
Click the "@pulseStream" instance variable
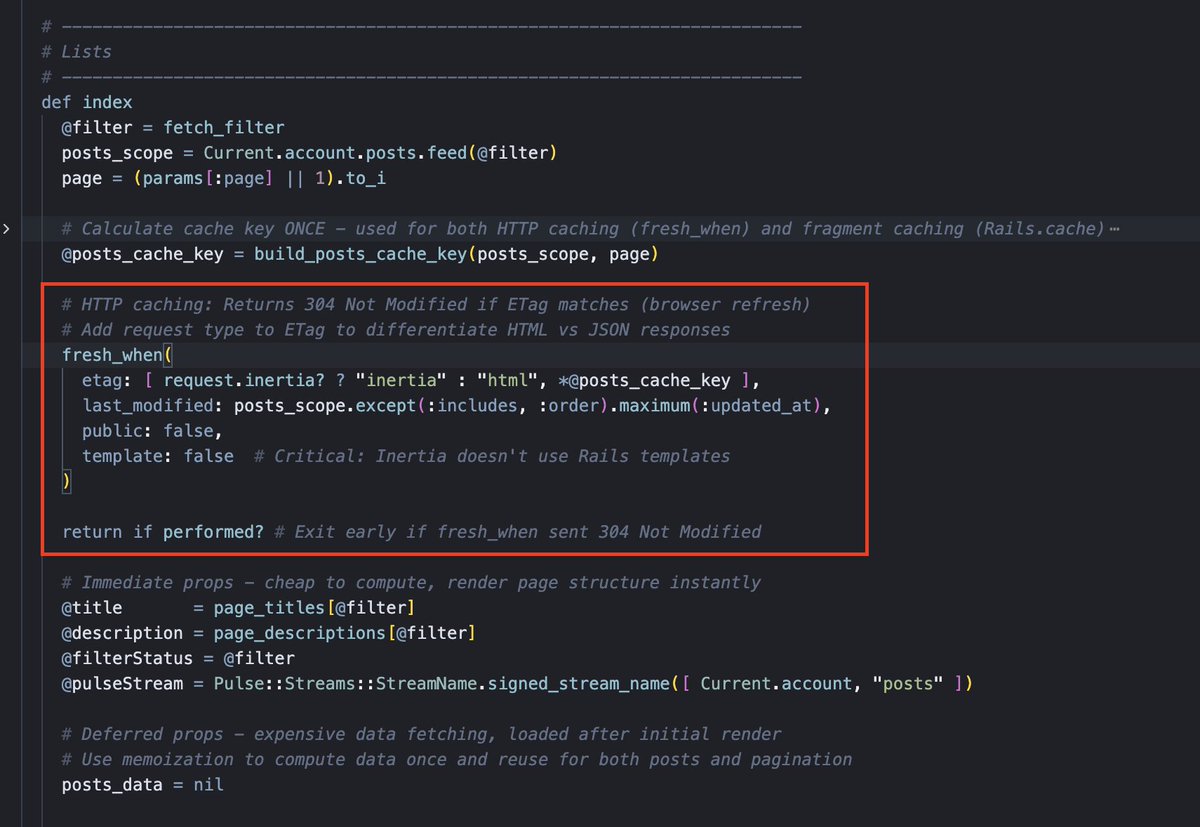[x=123, y=684]
